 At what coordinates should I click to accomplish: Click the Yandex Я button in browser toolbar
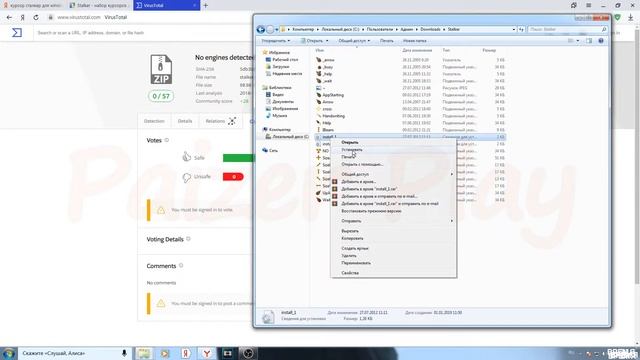click(22, 18)
